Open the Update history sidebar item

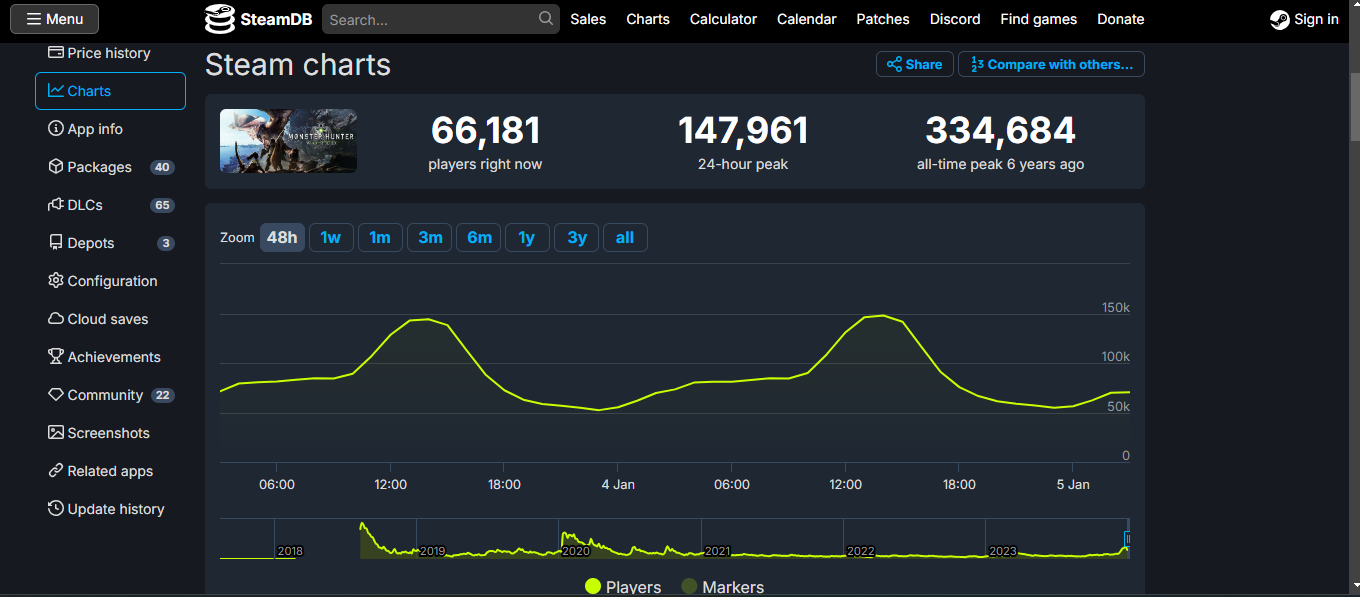tap(115, 509)
